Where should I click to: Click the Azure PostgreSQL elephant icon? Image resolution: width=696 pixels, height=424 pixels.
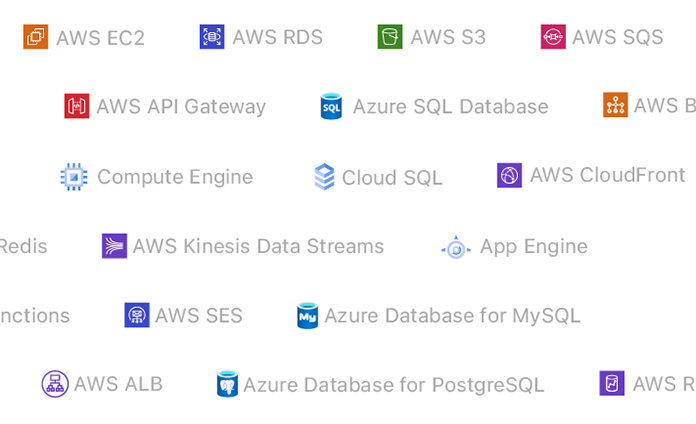(227, 384)
